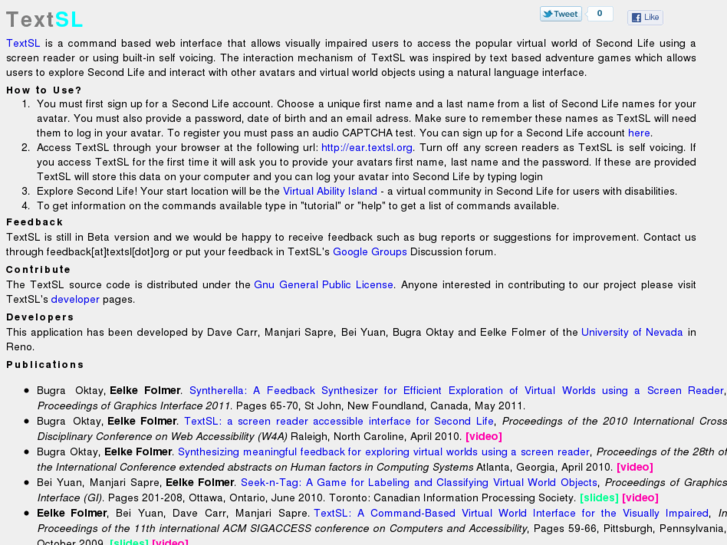The height and width of the screenshot is (545, 727).
Task: Open the developer pages link
Action: coord(75,299)
